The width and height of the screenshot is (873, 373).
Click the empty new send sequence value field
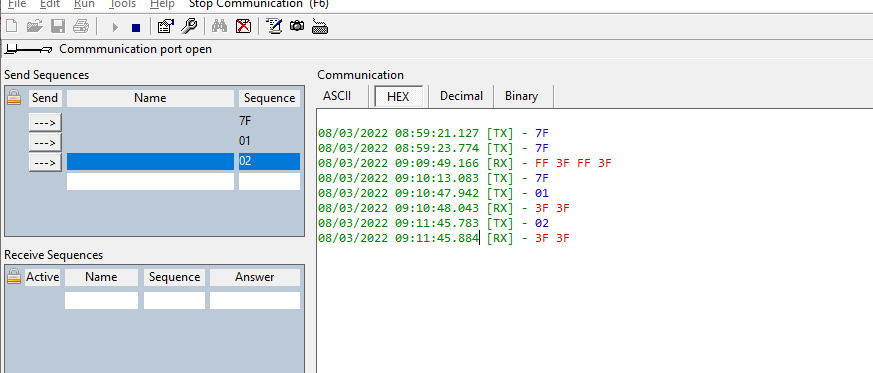[269, 181]
